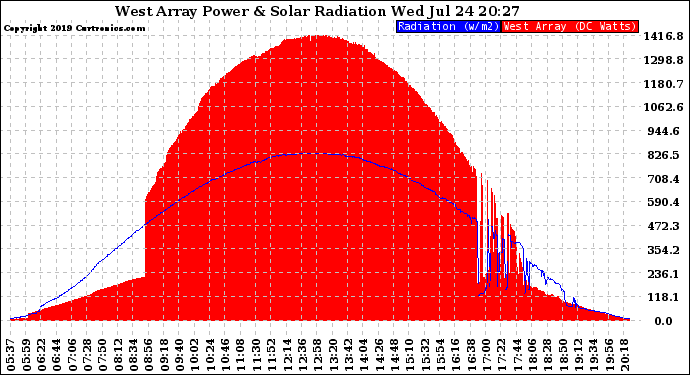Viewport: 690px width, 375px height.
Task: Click the x-axis time label 10:24
Action: pyautogui.click(x=210, y=355)
